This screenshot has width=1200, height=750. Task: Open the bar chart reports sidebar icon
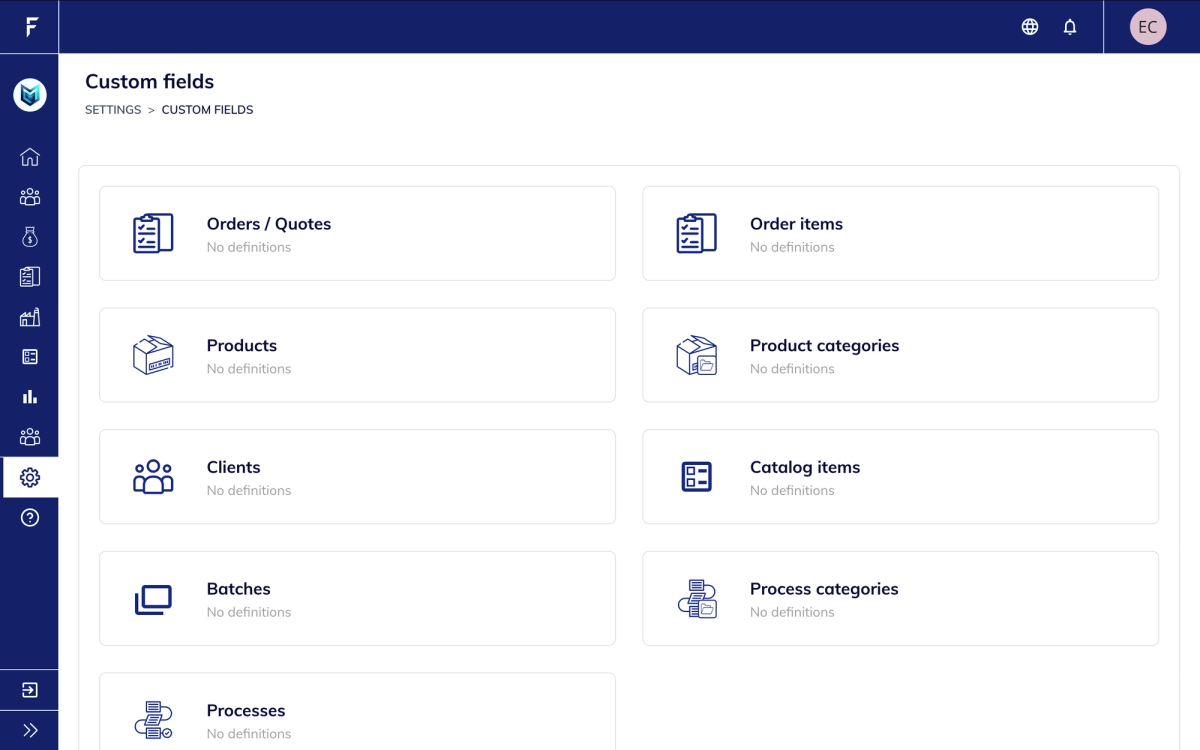30,397
